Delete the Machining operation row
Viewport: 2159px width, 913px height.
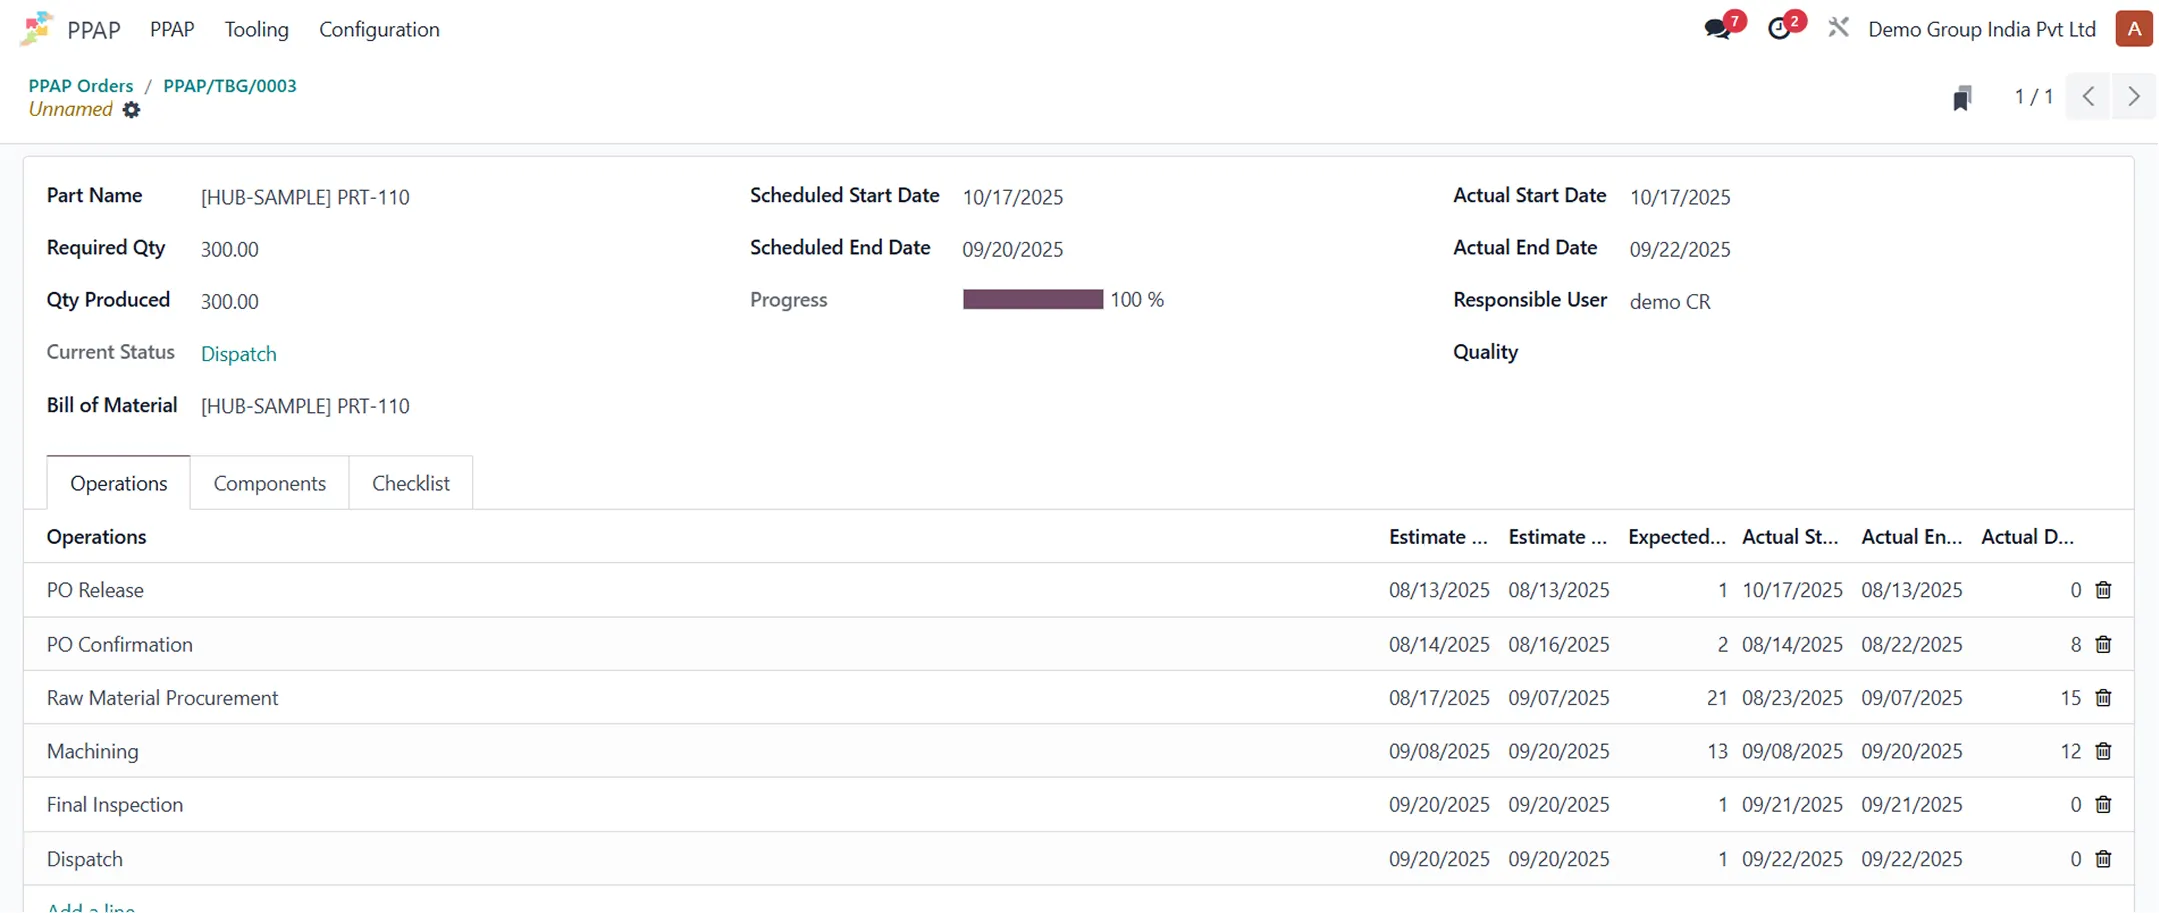coord(2103,751)
